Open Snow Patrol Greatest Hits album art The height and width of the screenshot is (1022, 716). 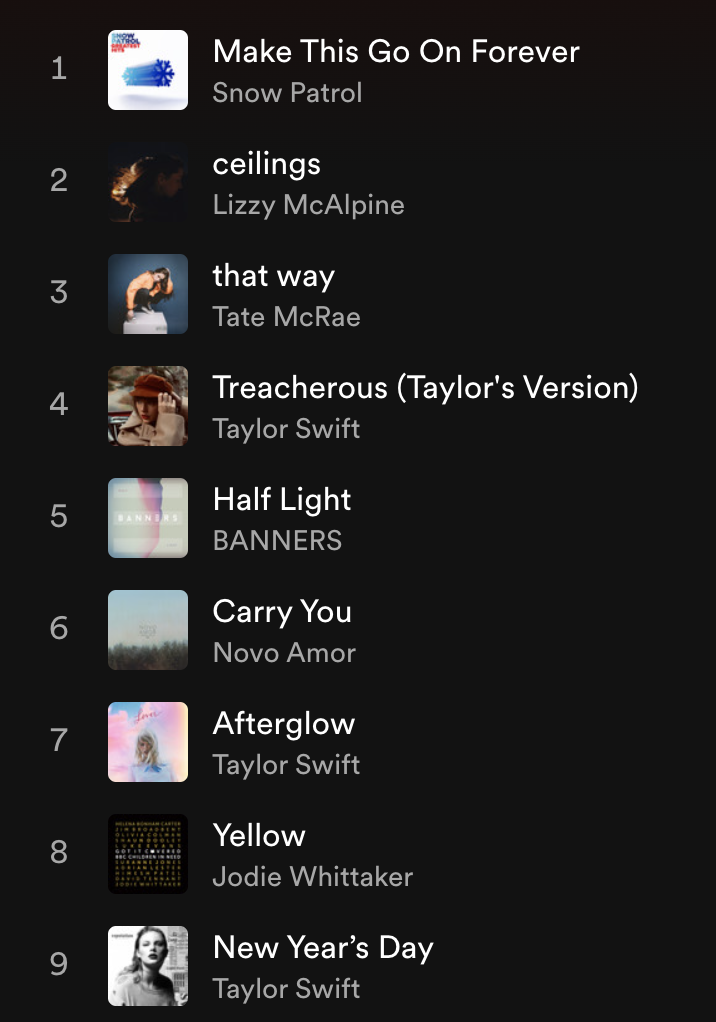pos(148,70)
